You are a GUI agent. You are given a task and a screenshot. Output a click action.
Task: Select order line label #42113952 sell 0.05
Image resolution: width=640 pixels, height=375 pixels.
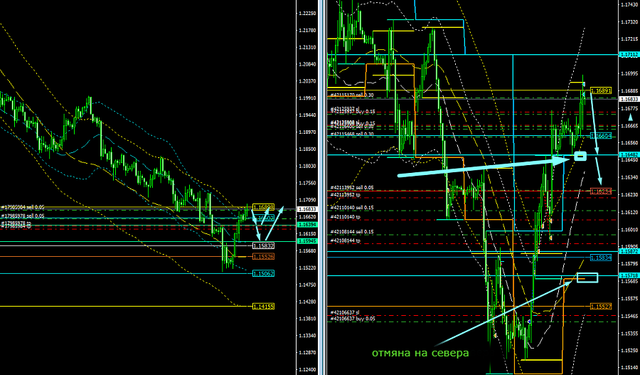(x=352, y=188)
